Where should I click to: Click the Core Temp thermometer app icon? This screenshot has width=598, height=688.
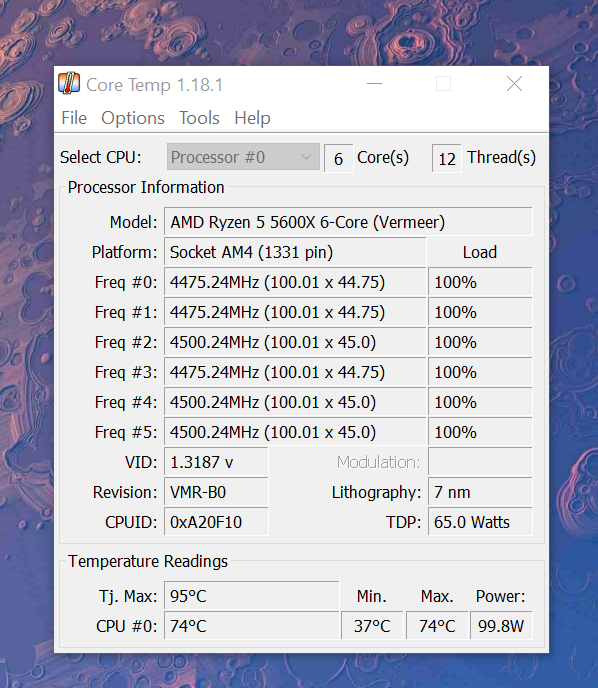69,83
